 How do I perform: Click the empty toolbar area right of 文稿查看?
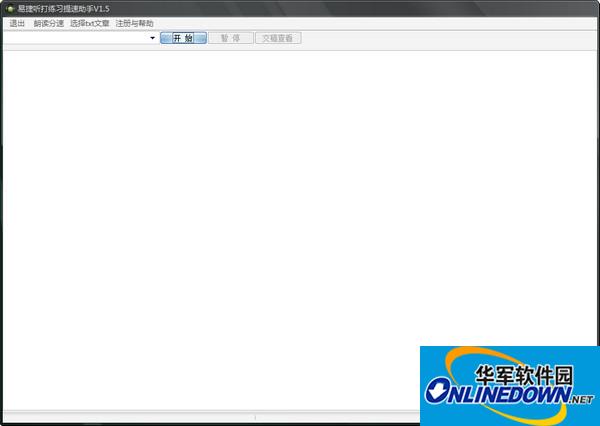[x=450, y=38]
